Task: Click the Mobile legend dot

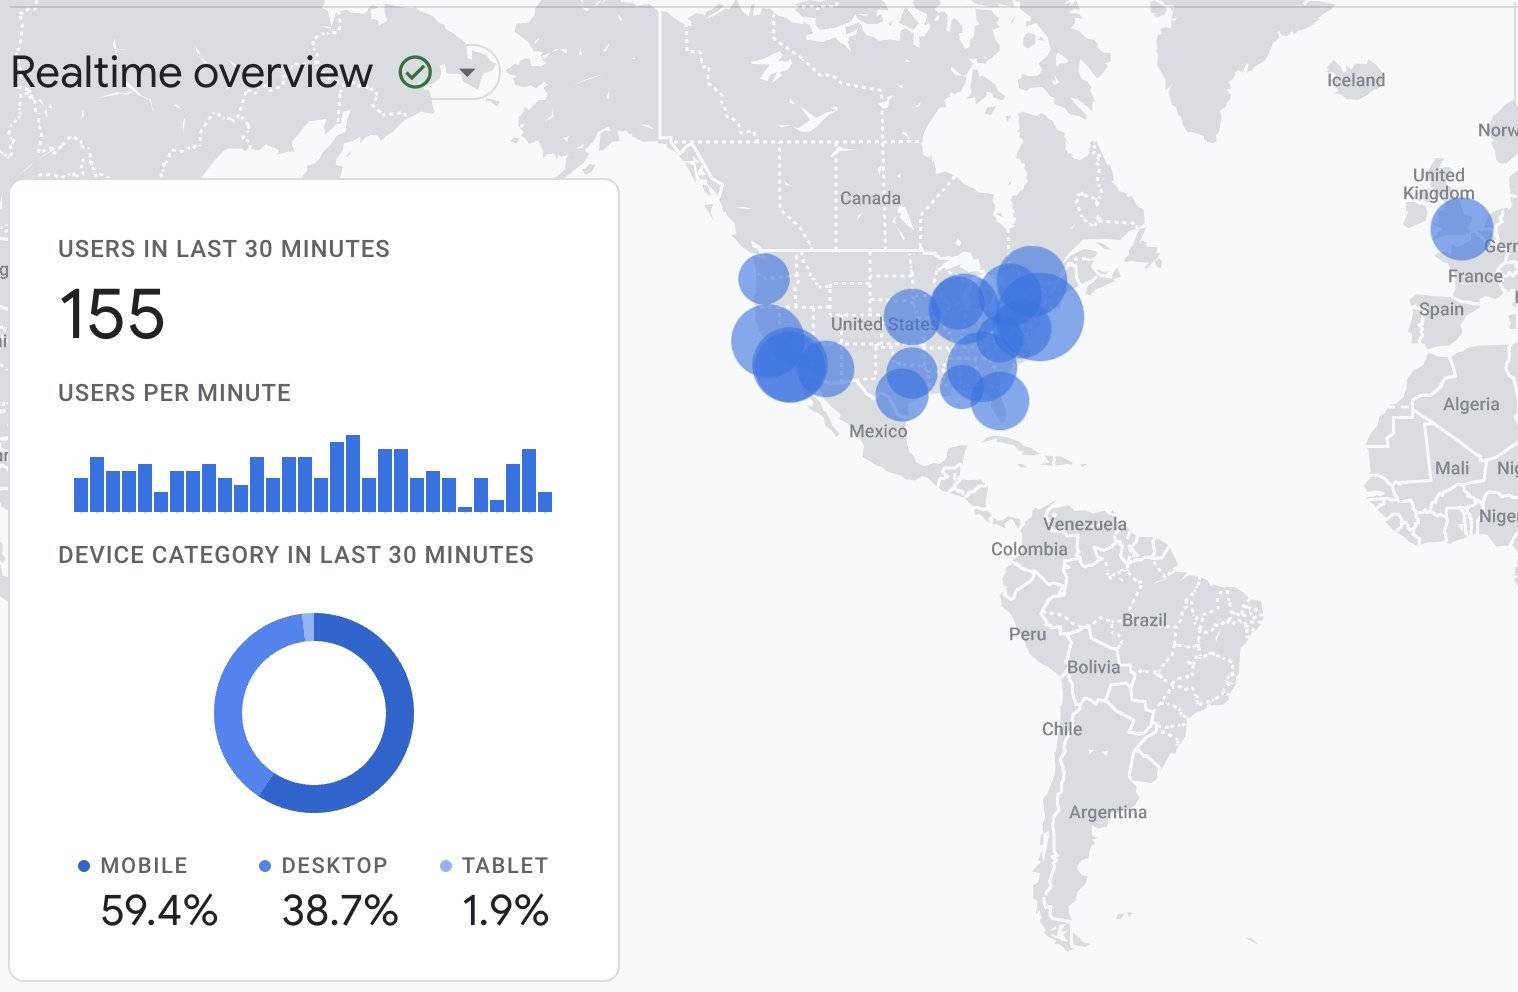Action: tap(84, 866)
